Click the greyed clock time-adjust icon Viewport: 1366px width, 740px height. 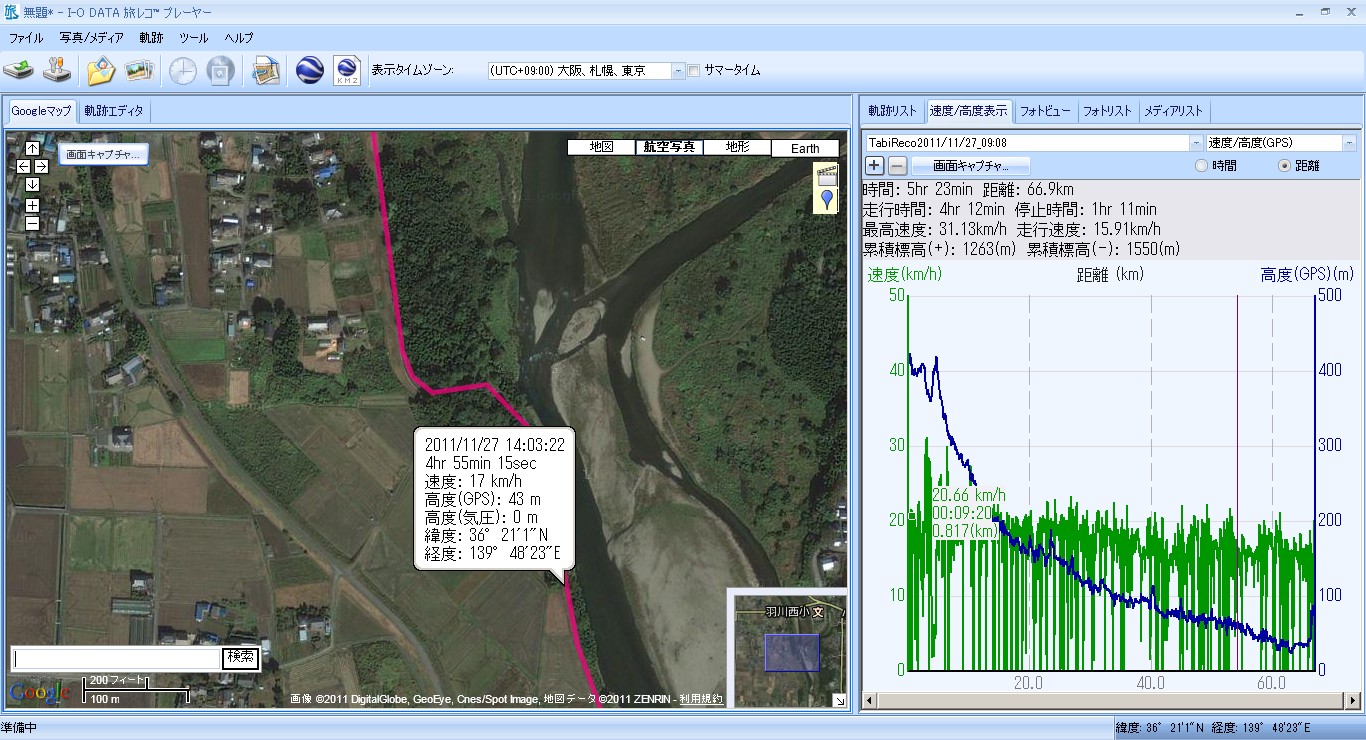coord(182,71)
